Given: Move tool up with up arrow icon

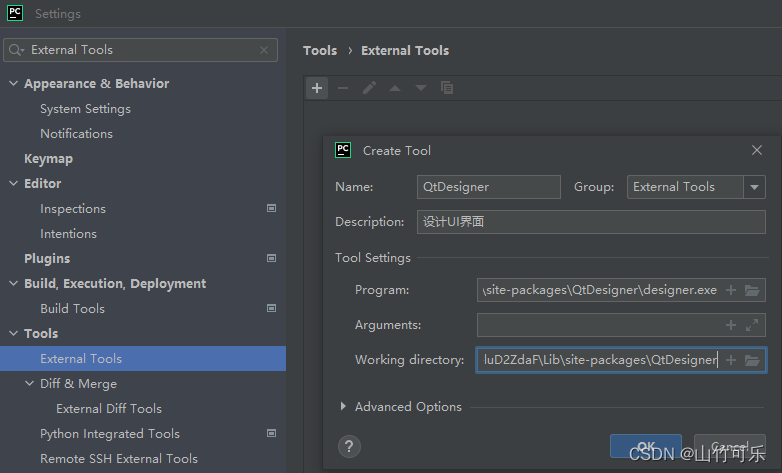Looking at the screenshot, I should (395, 88).
